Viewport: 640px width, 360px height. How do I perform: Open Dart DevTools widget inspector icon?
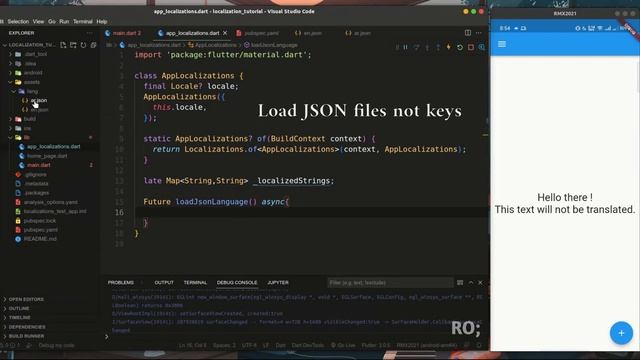[482, 47]
